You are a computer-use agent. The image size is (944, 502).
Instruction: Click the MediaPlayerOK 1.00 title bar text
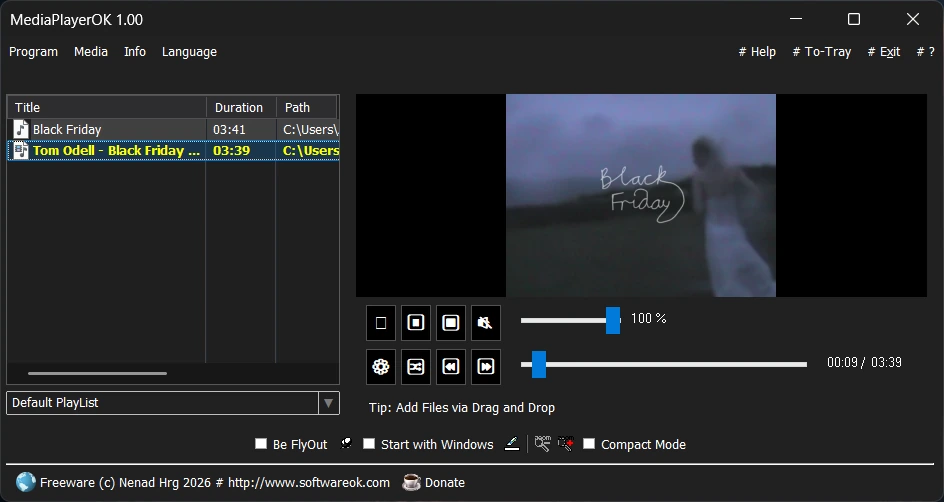(76, 19)
